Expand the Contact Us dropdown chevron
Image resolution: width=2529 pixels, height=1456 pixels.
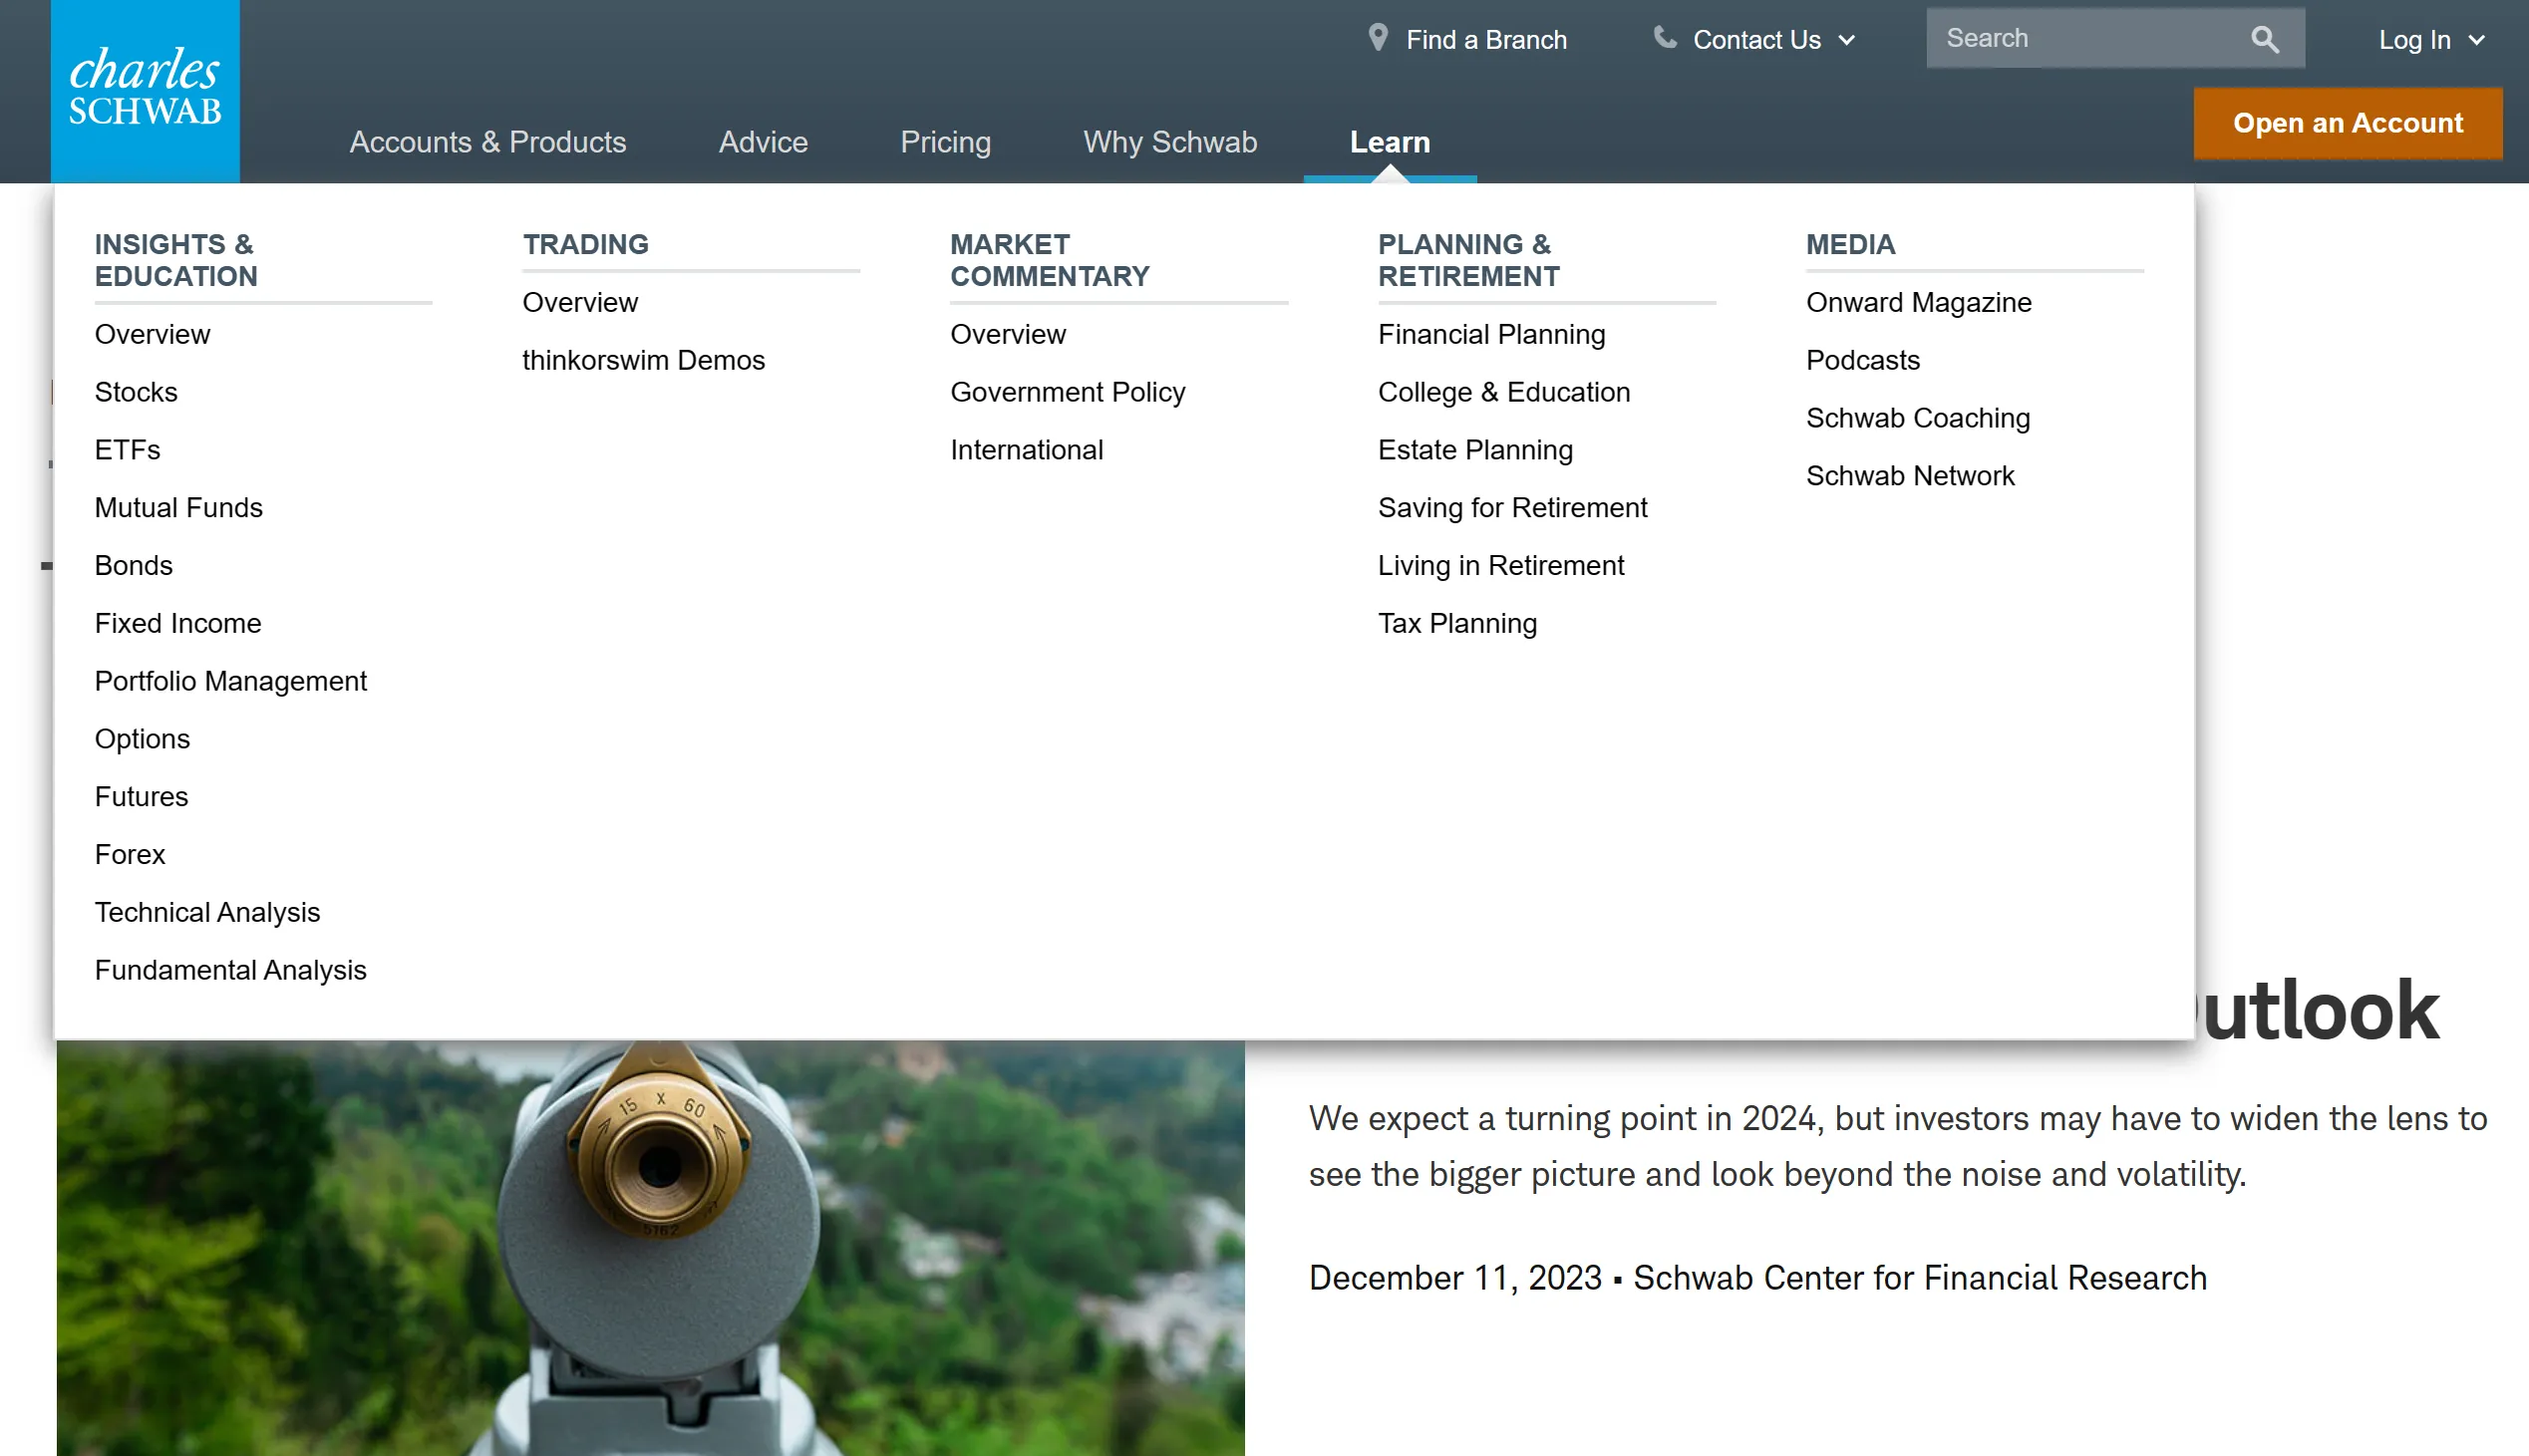click(x=1847, y=40)
